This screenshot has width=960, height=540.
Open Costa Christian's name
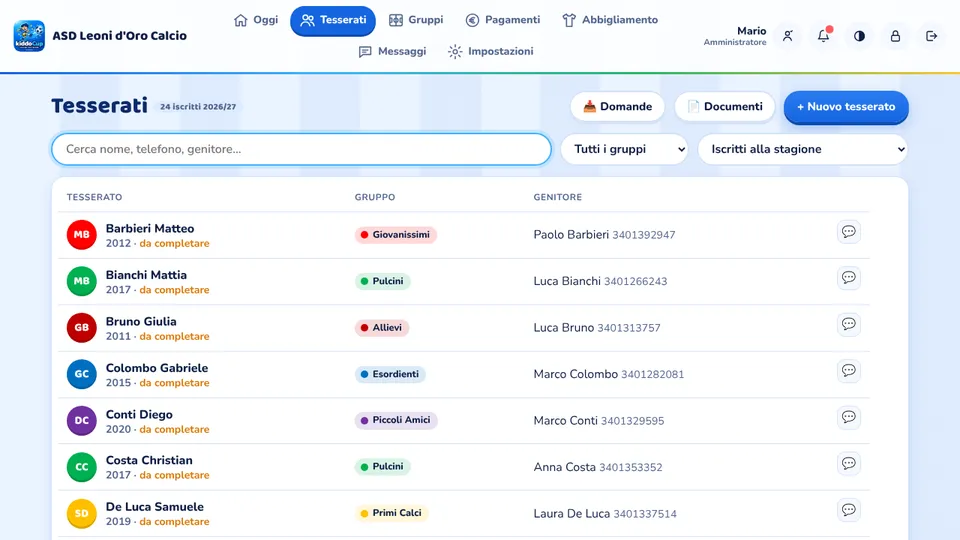pyautogui.click(x=149, y=460)
